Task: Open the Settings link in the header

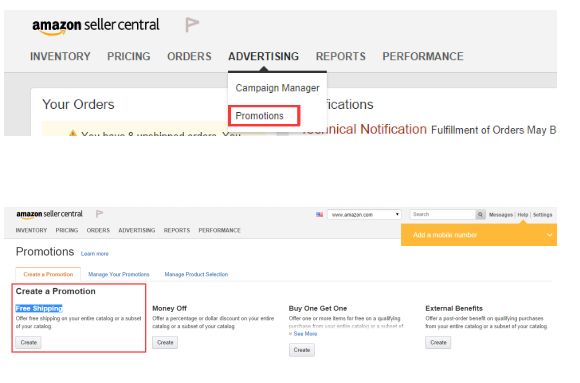Action: [x=543, y=215]
